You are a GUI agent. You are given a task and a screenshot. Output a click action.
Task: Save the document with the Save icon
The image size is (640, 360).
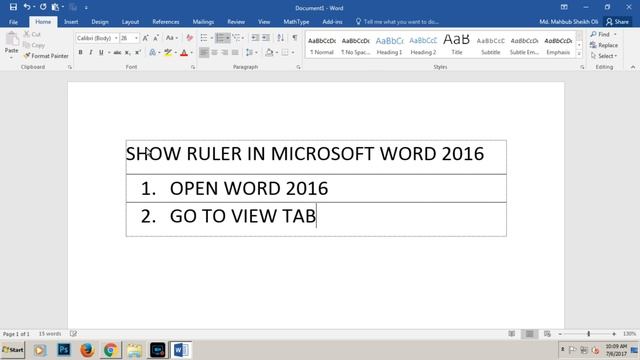pyautogui.click(x=13, y=7)
